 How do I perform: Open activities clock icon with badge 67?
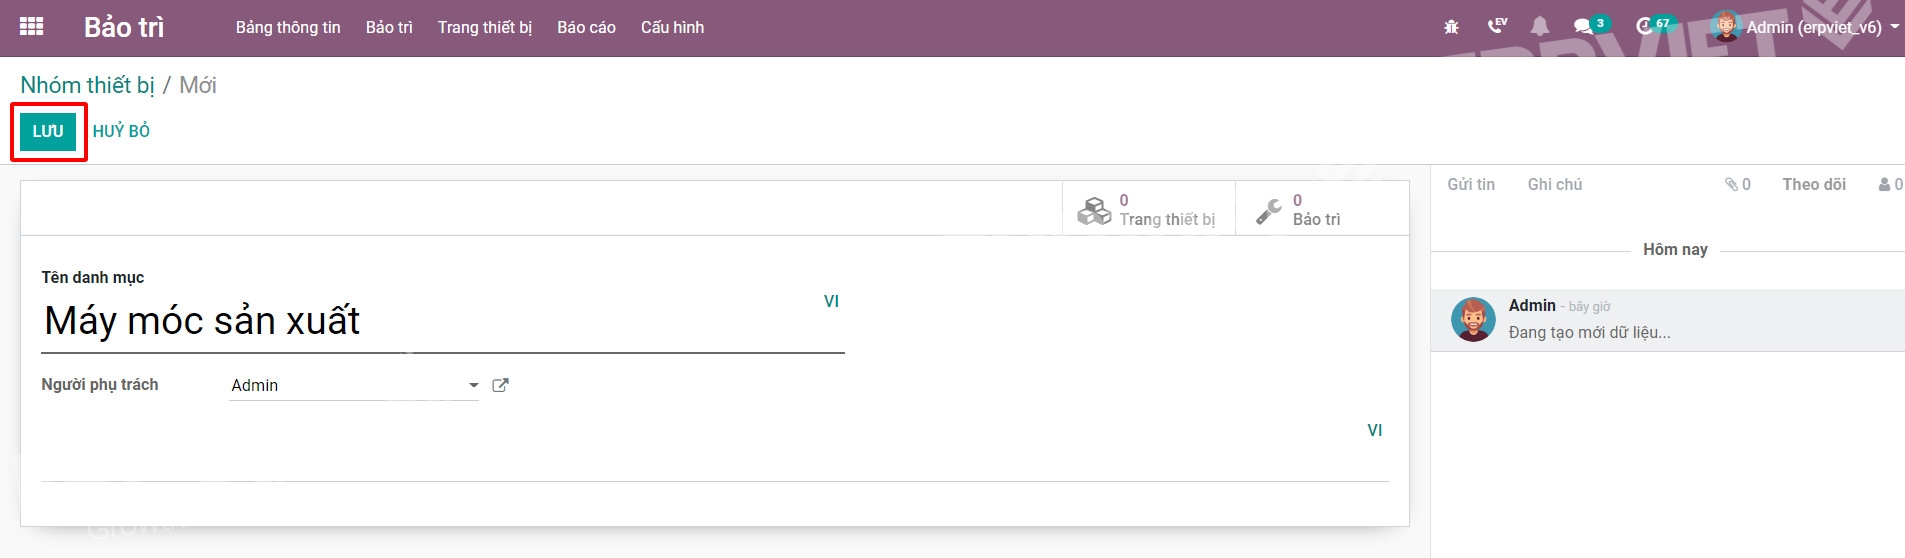tap(1652, 26)
